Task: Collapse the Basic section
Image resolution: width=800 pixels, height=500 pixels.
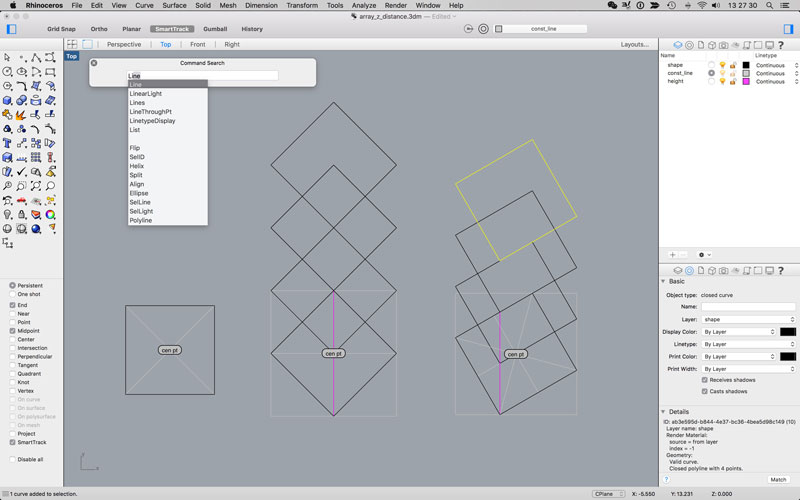Action: pos(663,282)
